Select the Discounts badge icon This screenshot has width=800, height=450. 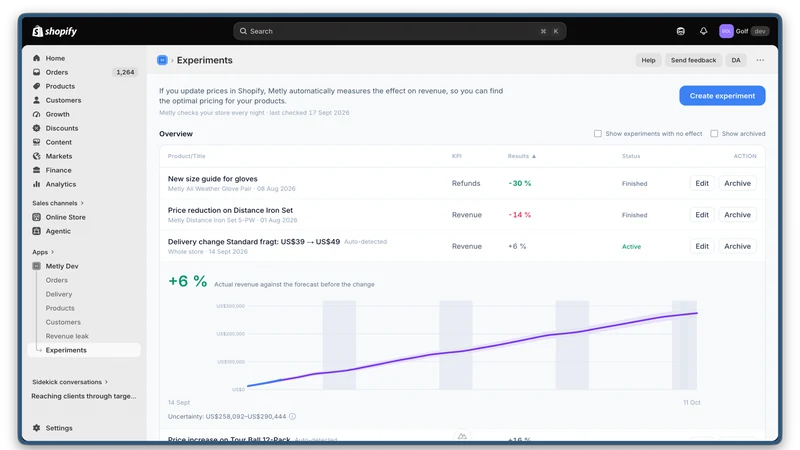tap(36, 128)
